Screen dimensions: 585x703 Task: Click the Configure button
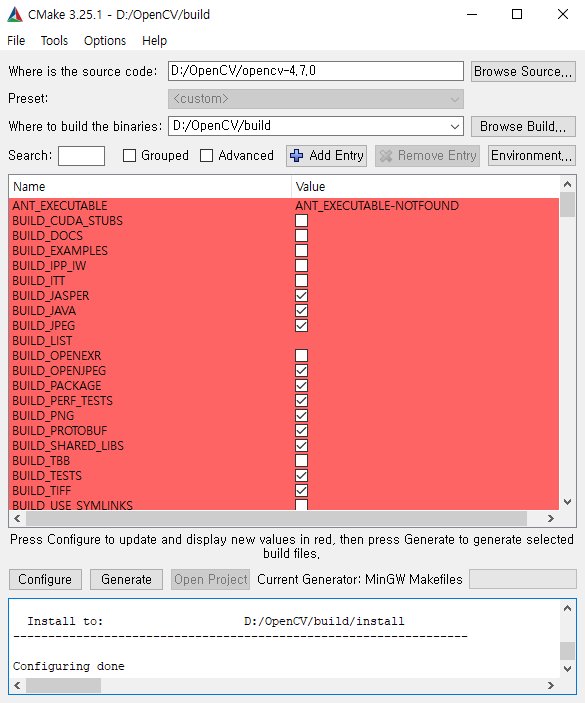click(45, 579)
